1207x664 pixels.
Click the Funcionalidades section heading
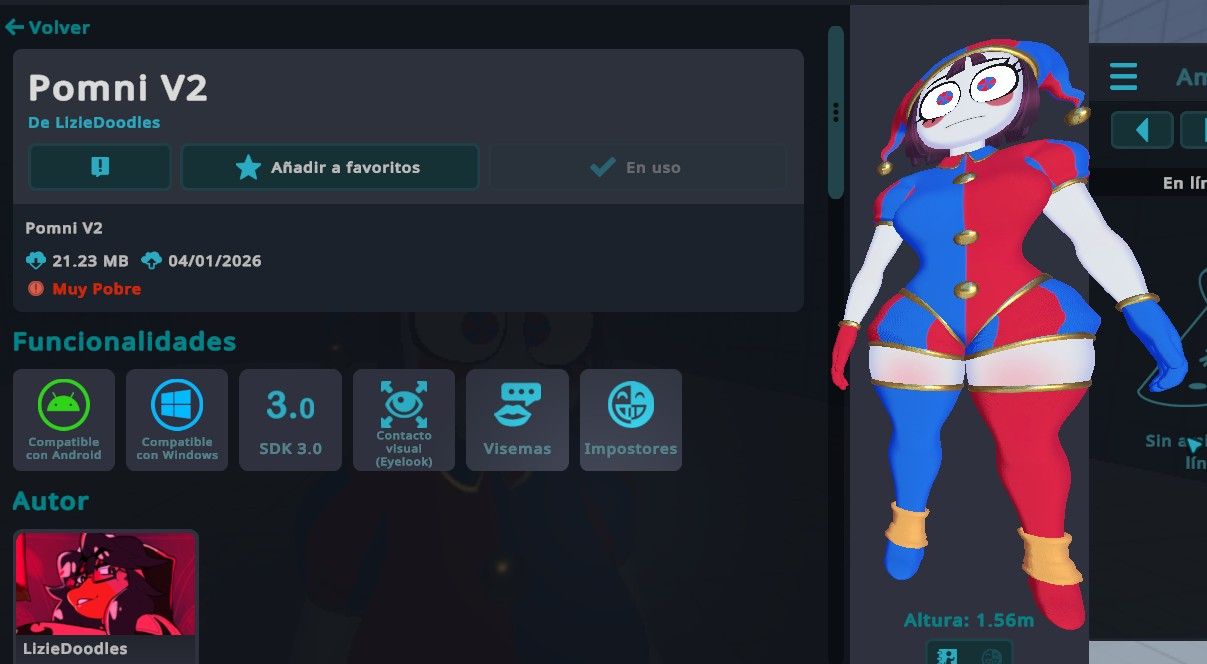pos(124,342)
